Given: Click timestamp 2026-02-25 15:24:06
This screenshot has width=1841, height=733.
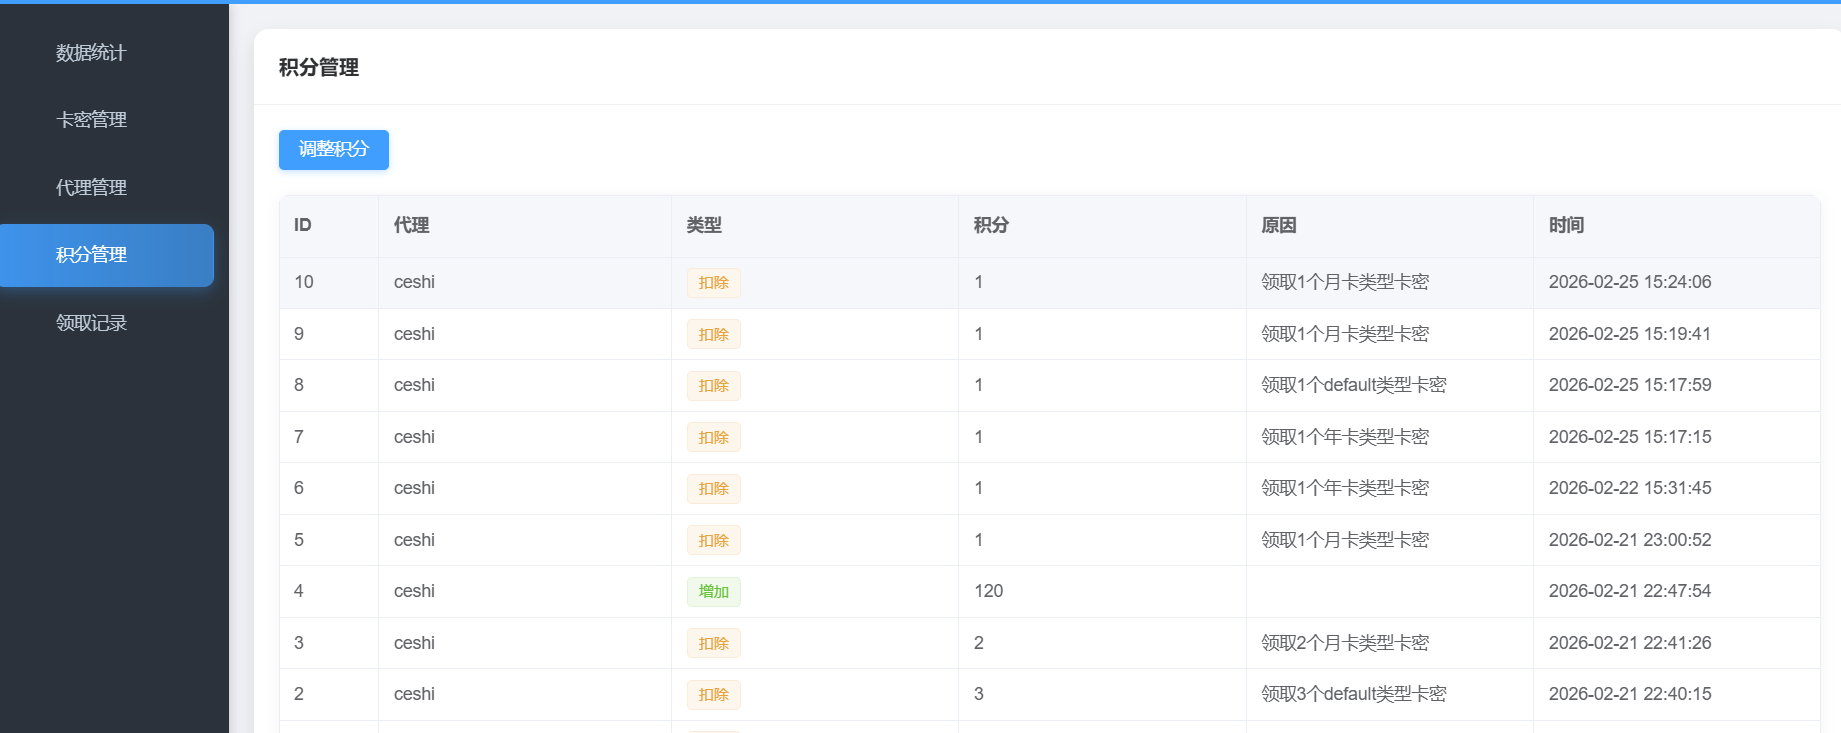Looking at the screenshot, I should click(x=1629, y=282).
